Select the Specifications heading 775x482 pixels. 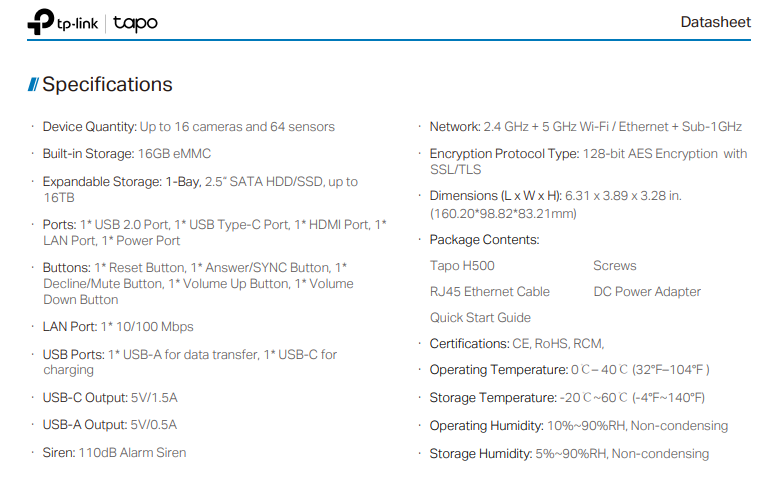point(107,85)
